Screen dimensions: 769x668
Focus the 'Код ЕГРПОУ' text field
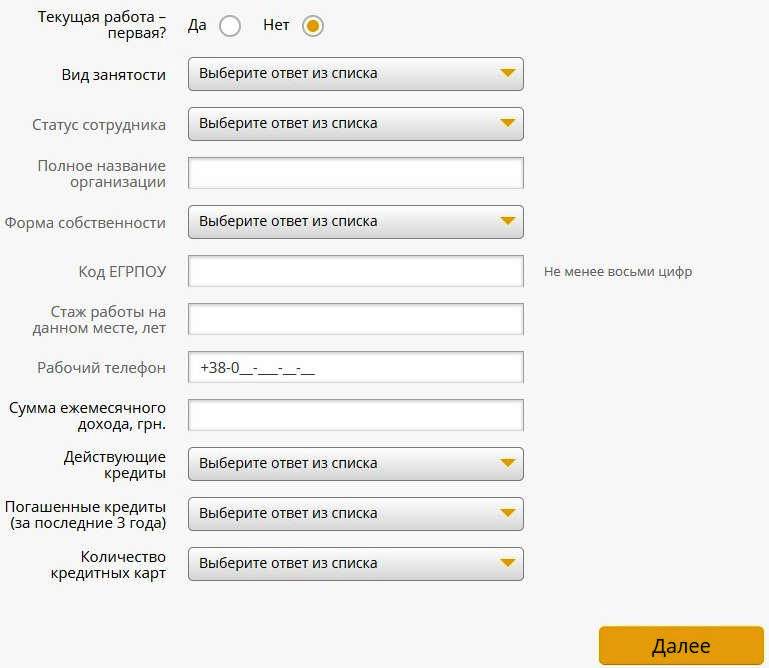point(355,271)
